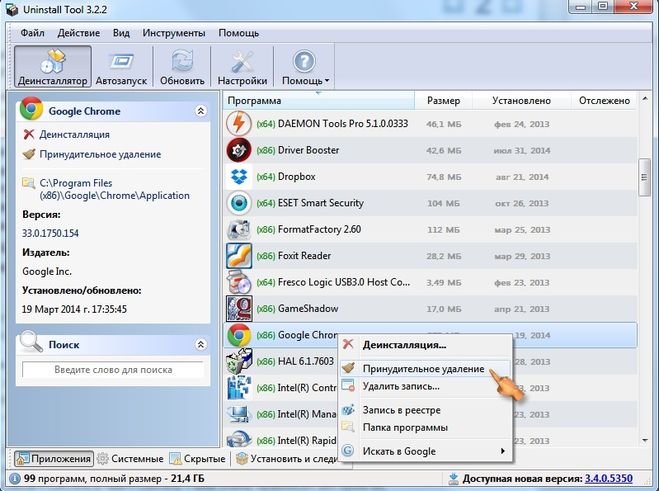Sort by the Размер column header
Viewport: 659px width, 491px height.
(x=443, y=101)
